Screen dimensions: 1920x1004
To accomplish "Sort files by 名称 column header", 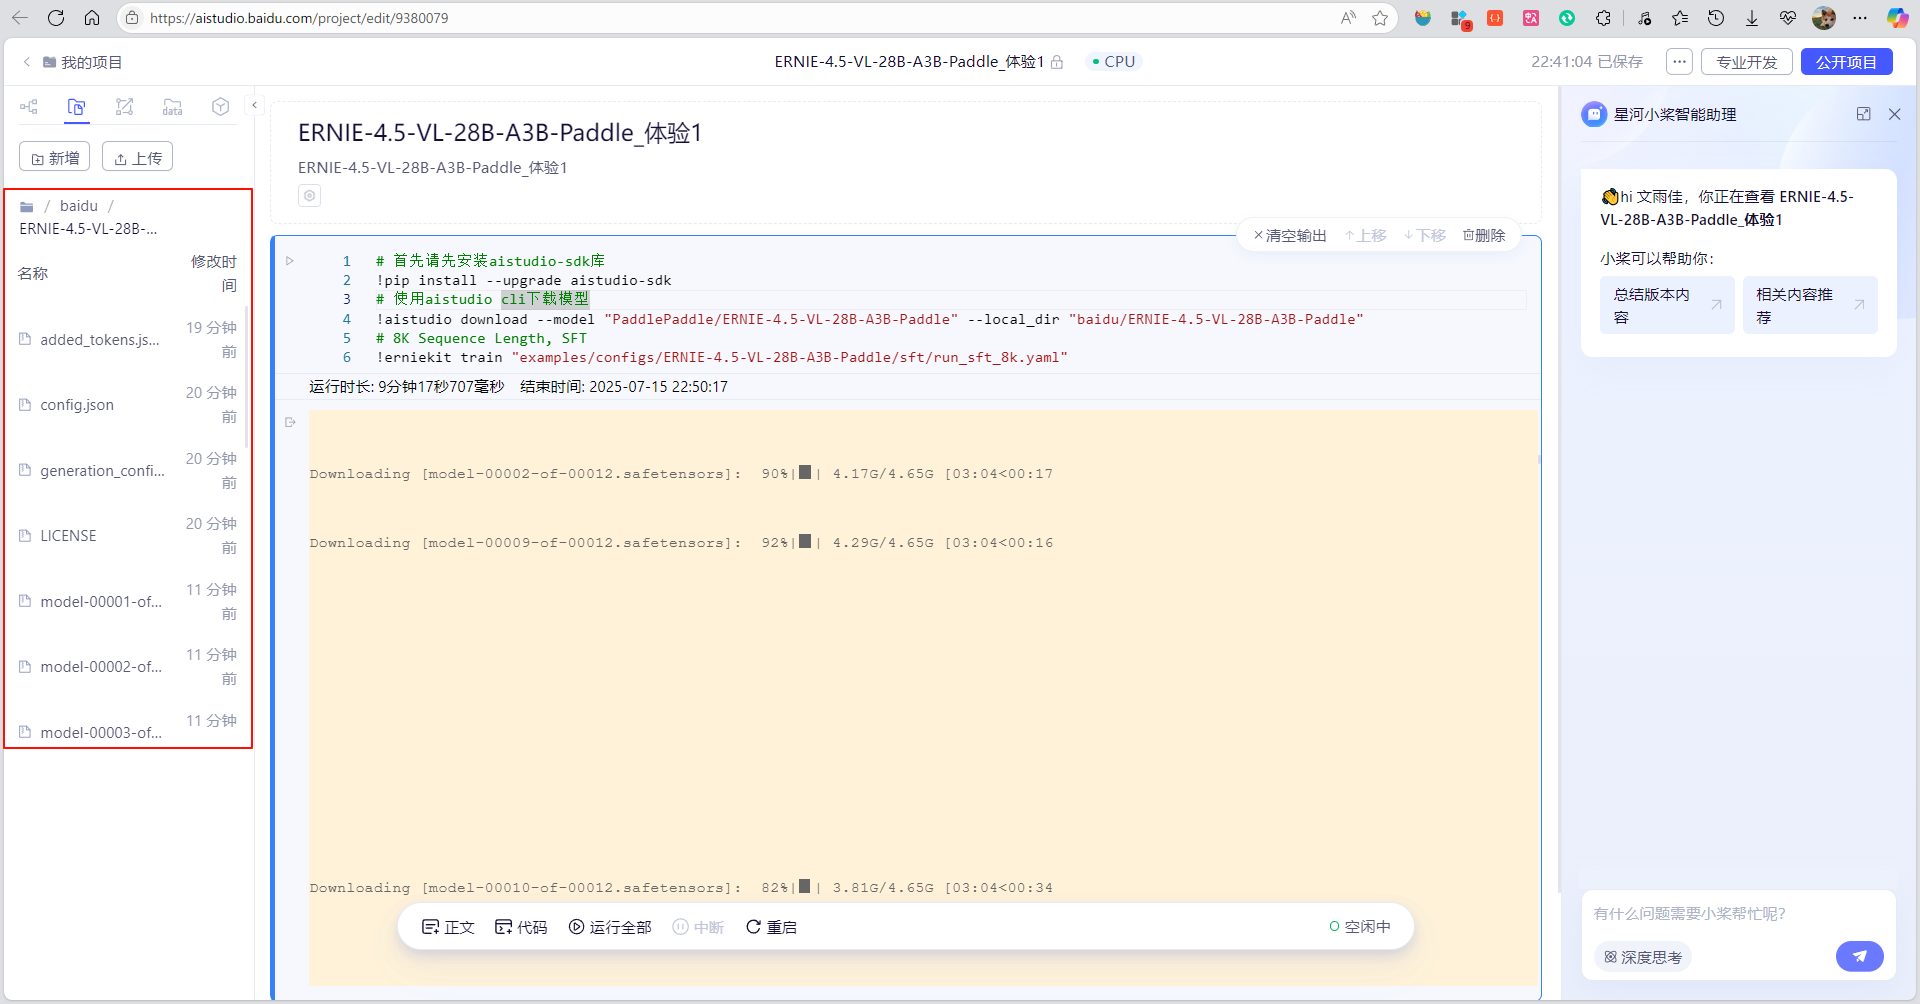I will pyautogui.click(x=33, y=273).
